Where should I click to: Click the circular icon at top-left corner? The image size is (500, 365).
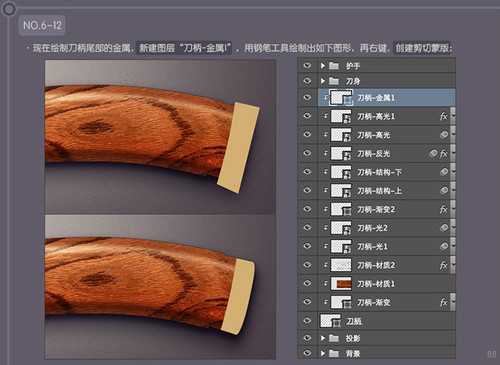click(x=8, y=9)
